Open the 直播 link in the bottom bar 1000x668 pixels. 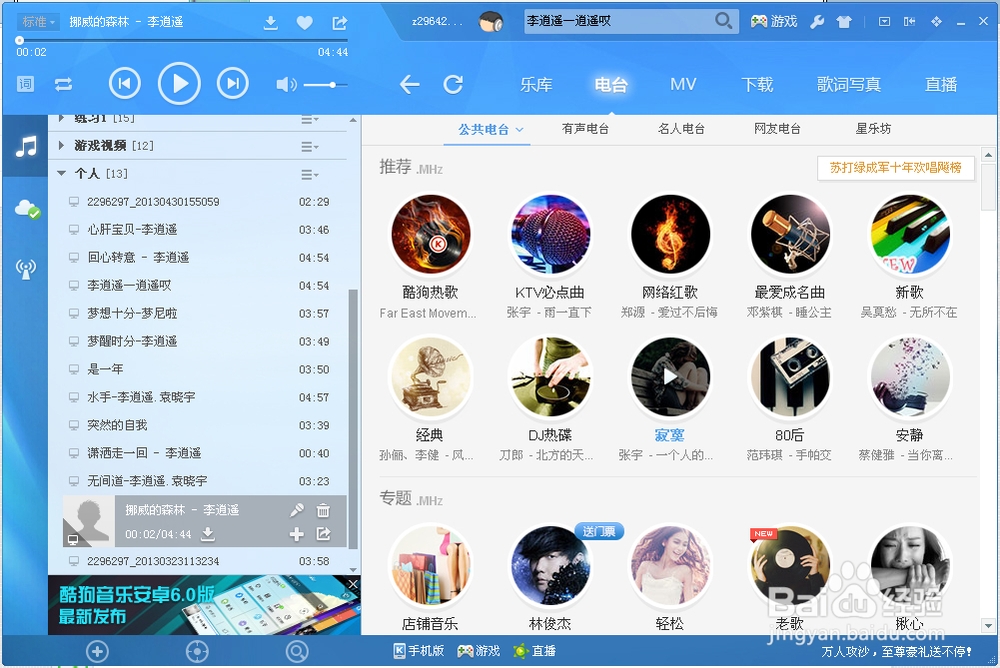point(534,651)
